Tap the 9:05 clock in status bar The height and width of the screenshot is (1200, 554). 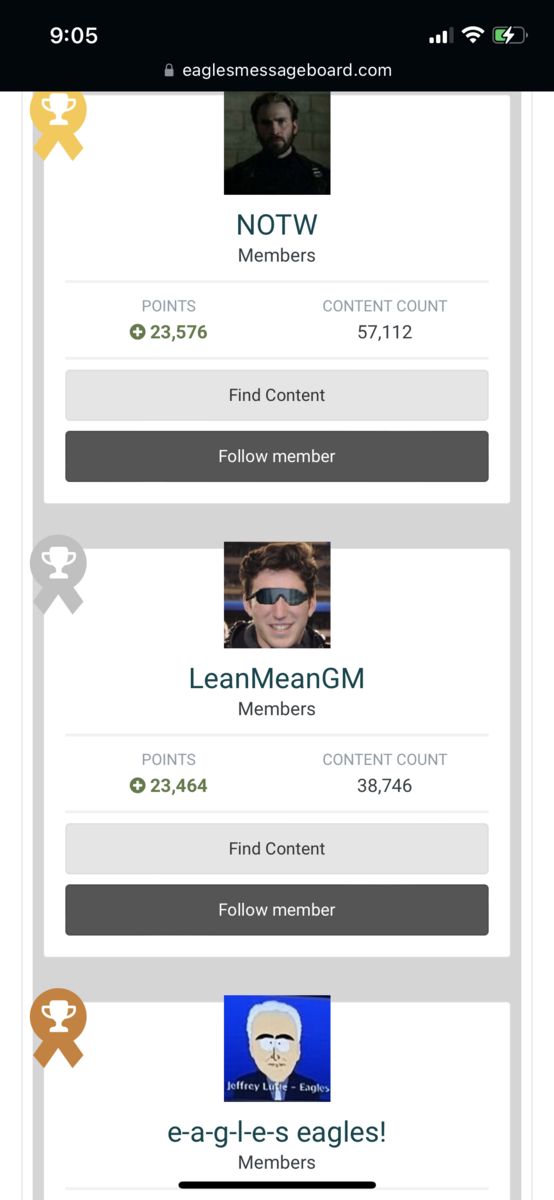click(74, 36)
